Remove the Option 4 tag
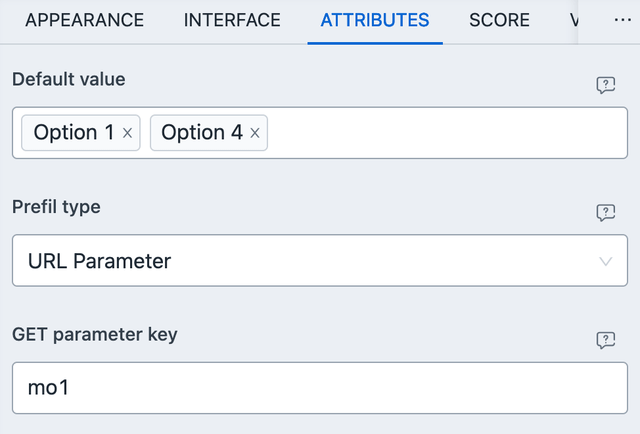This screenshot has height=434, width=640. tap(255, 133)
